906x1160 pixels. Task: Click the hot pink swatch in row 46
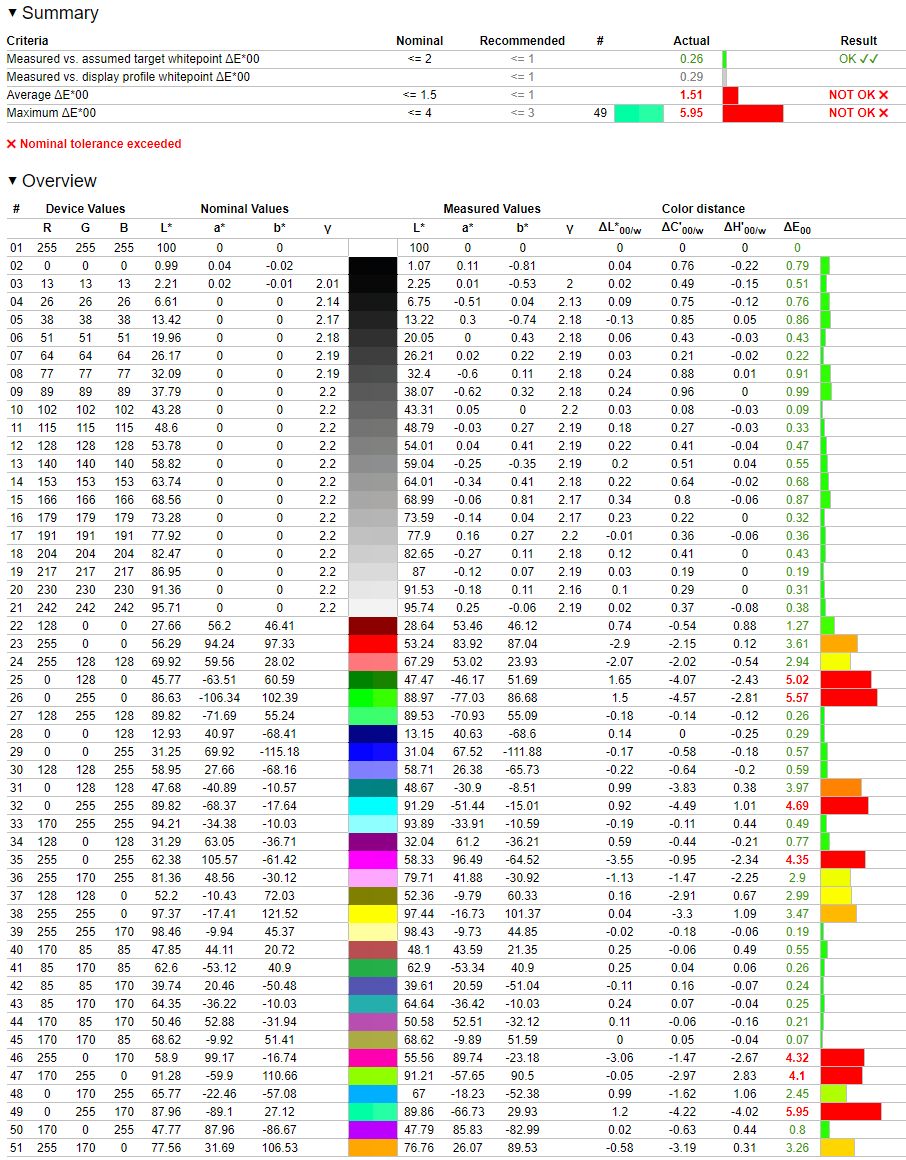(x=373, y=1057)
